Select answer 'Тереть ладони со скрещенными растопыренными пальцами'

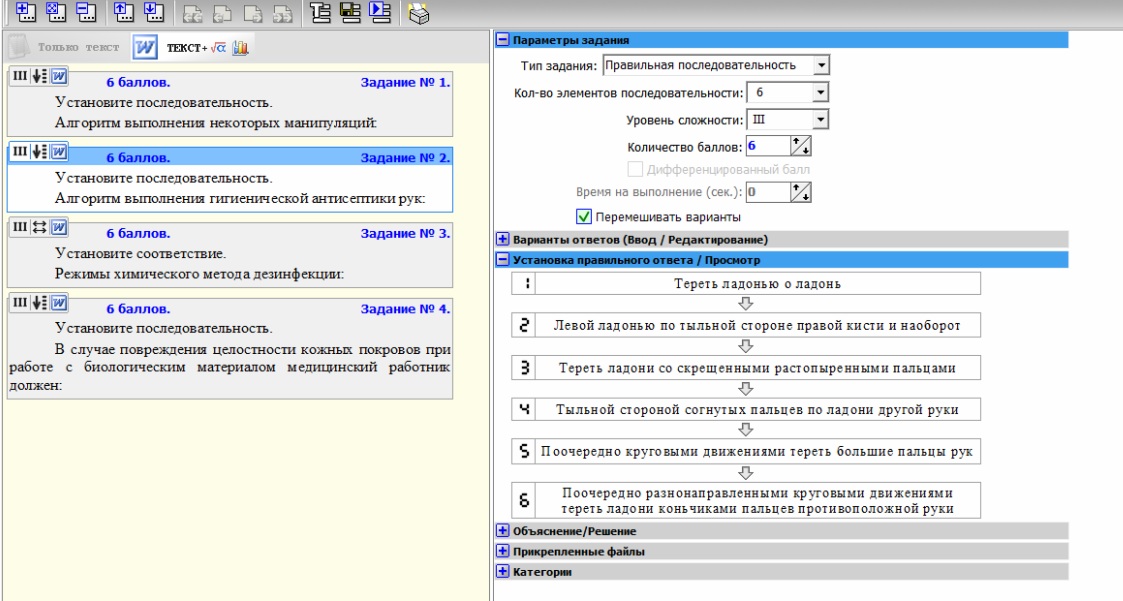pos(757,367)
